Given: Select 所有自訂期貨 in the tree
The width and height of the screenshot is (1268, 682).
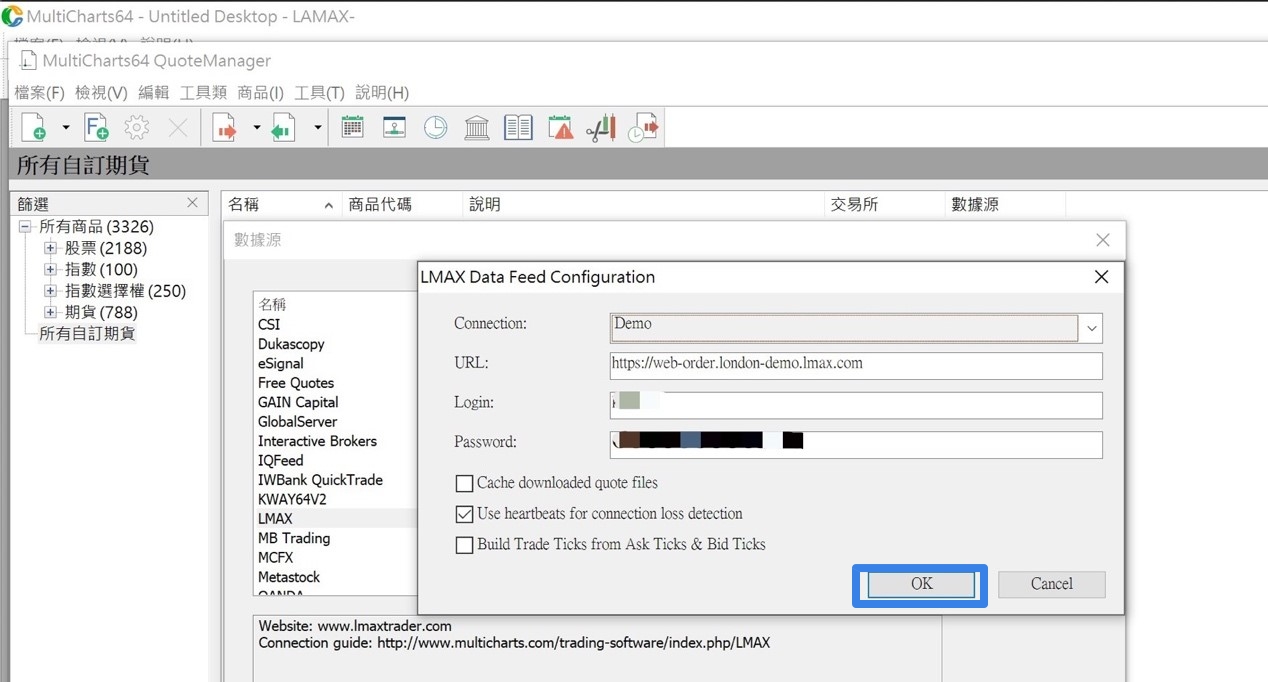Looking at the screenshot, I should click(87, 334).
